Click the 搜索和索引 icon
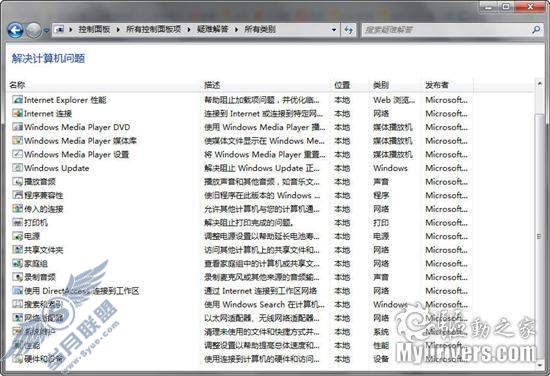550x376 pixels. click(17, 304)
